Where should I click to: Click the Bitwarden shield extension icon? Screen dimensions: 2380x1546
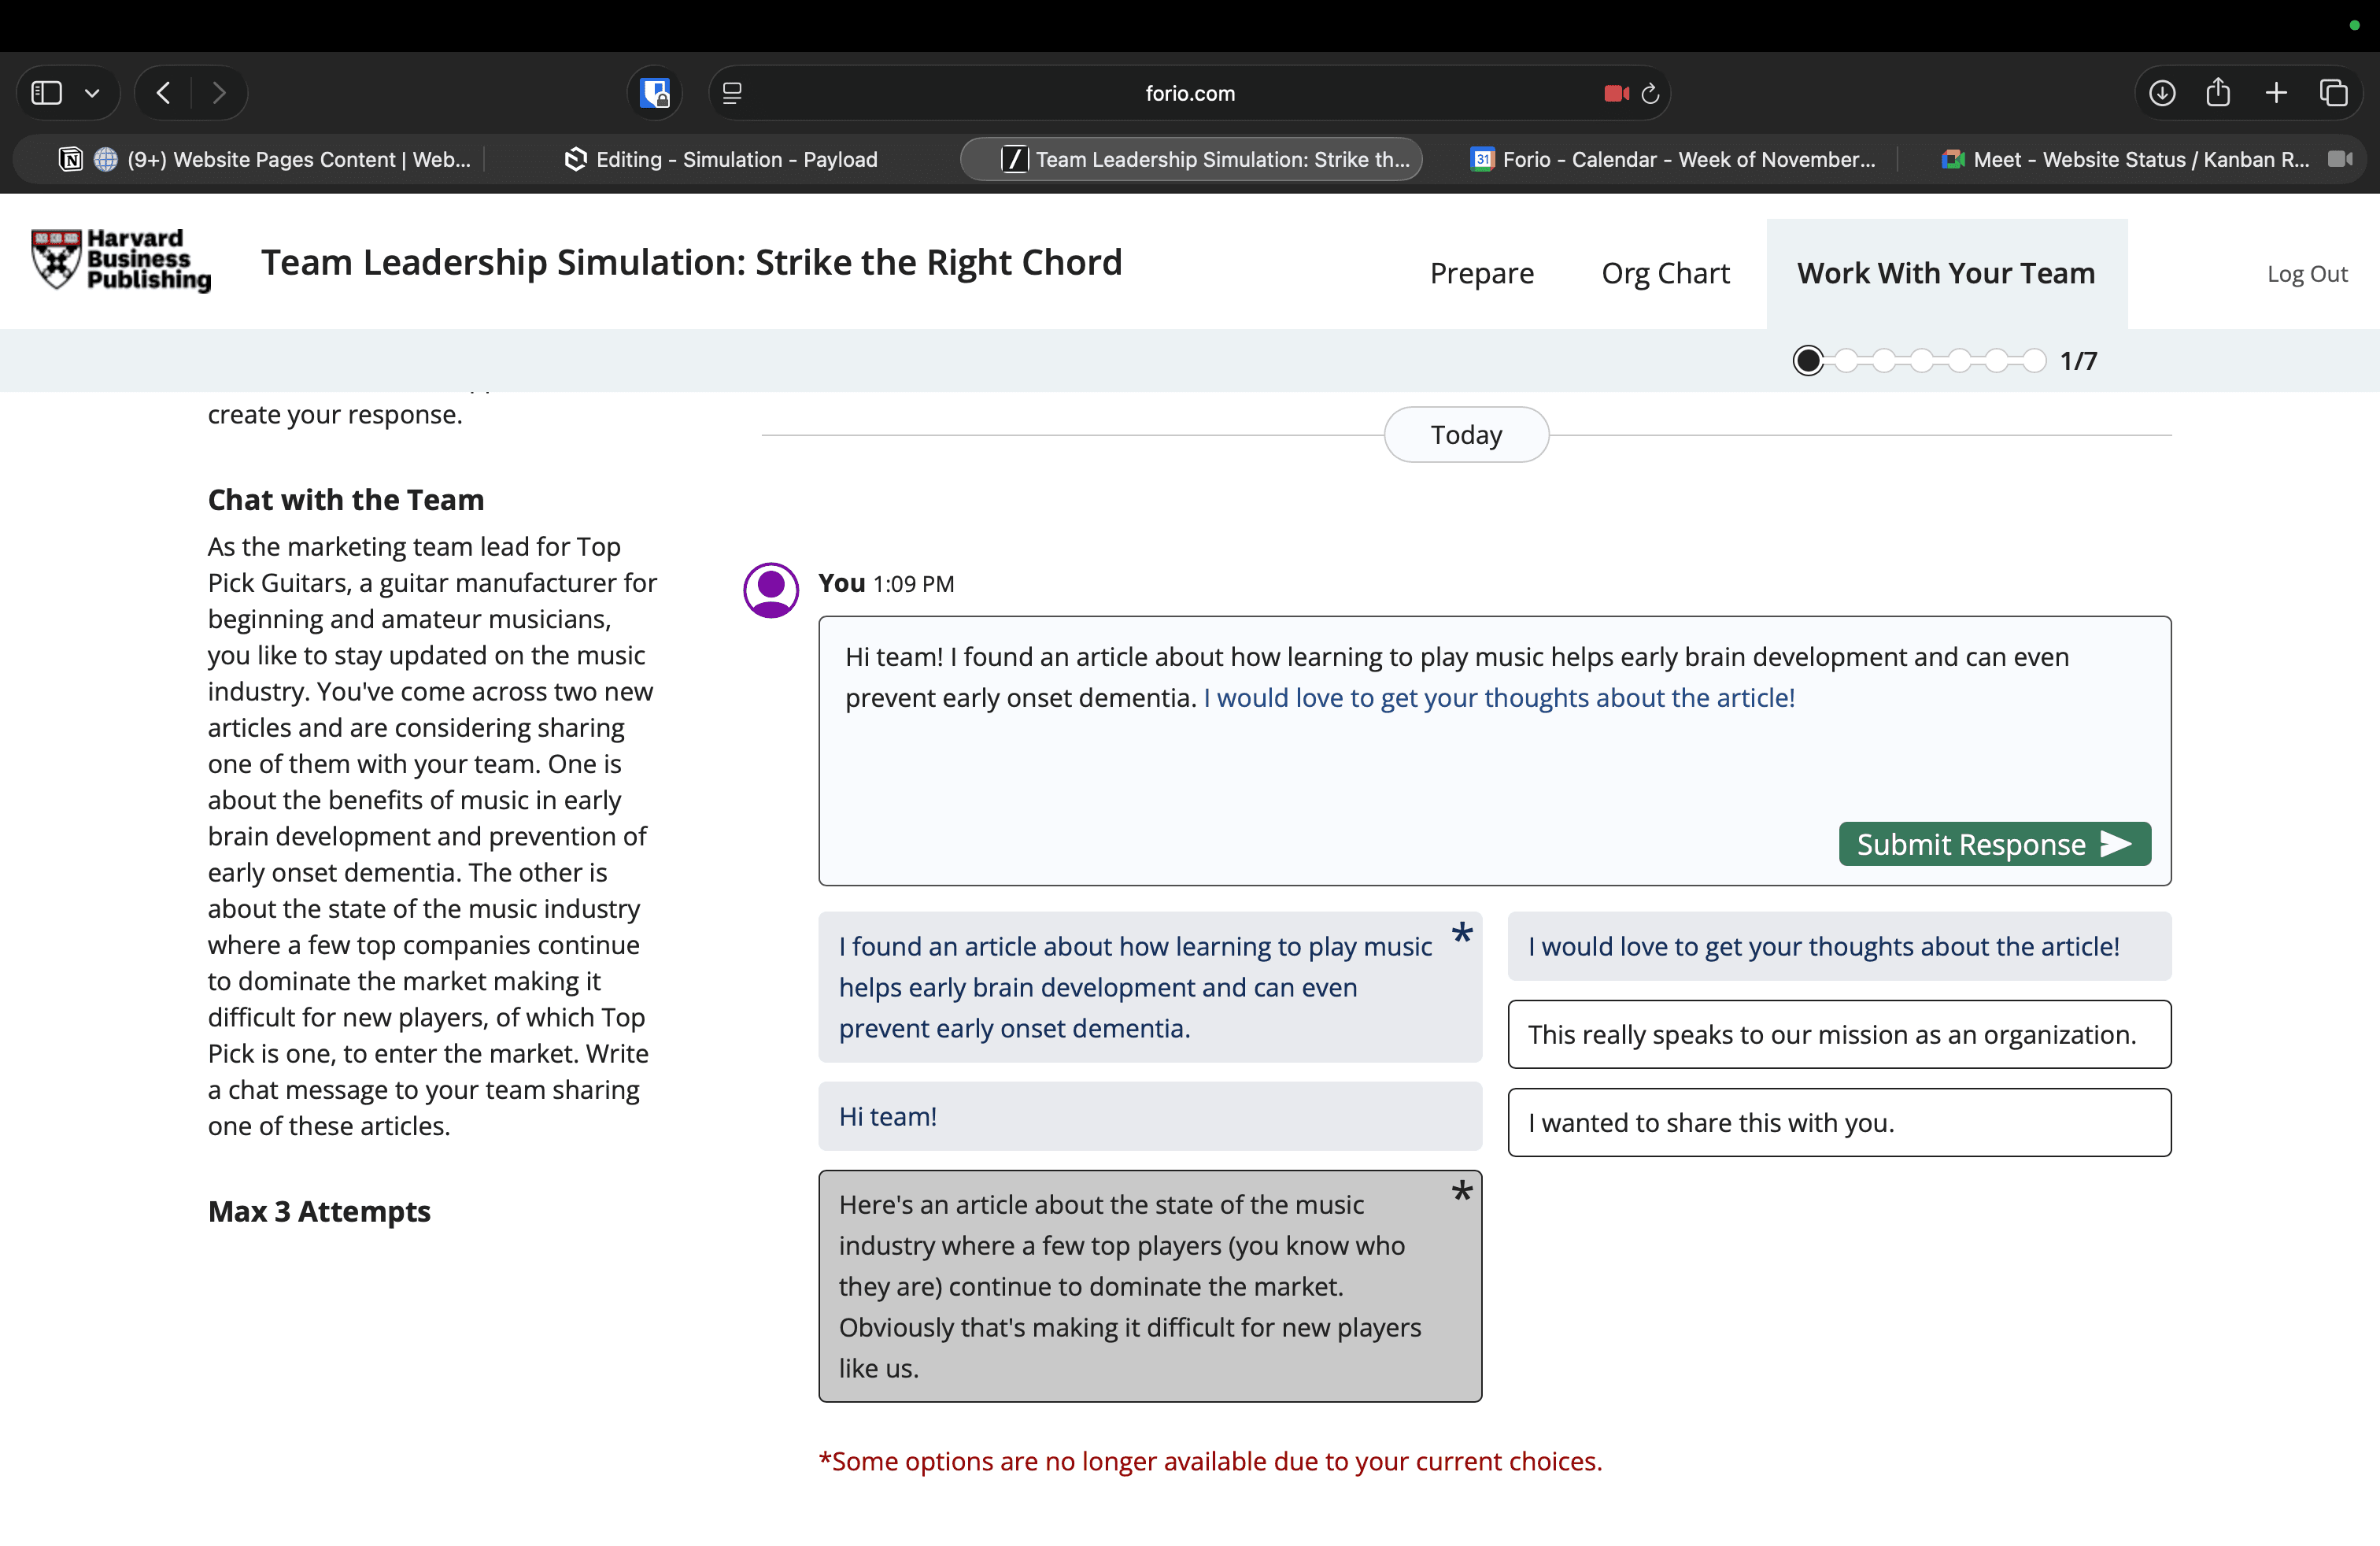tap(655, 93)
